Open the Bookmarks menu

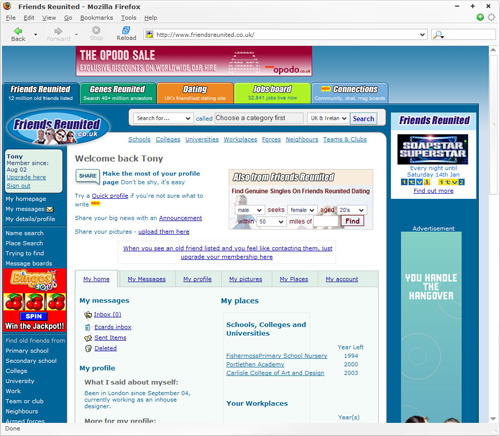96,18
